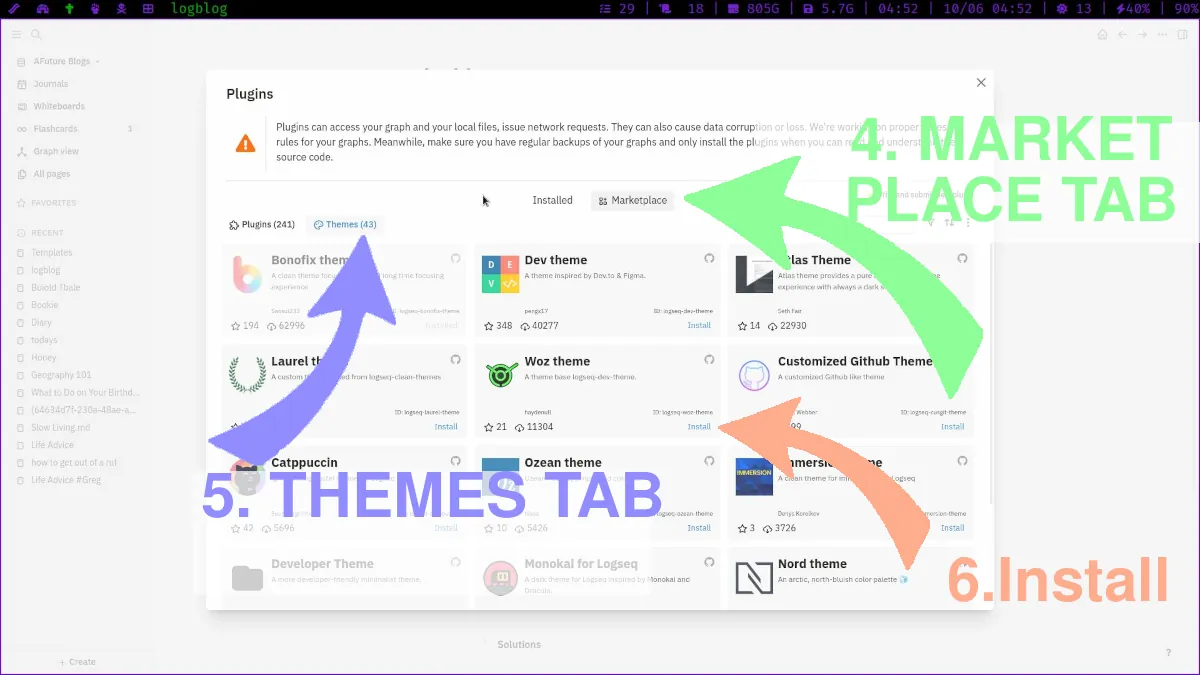Open GitHub icon on Monokai for Logseq card

pos(709,562)
